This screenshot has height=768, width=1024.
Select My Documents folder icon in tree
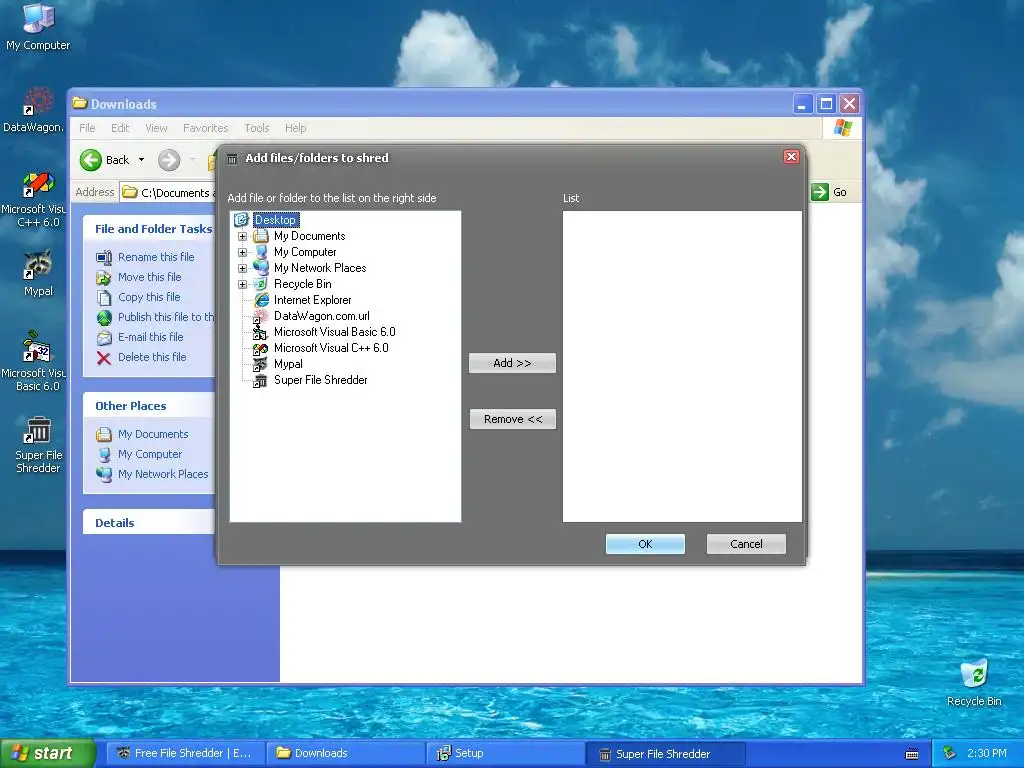(x=261, y=236)
